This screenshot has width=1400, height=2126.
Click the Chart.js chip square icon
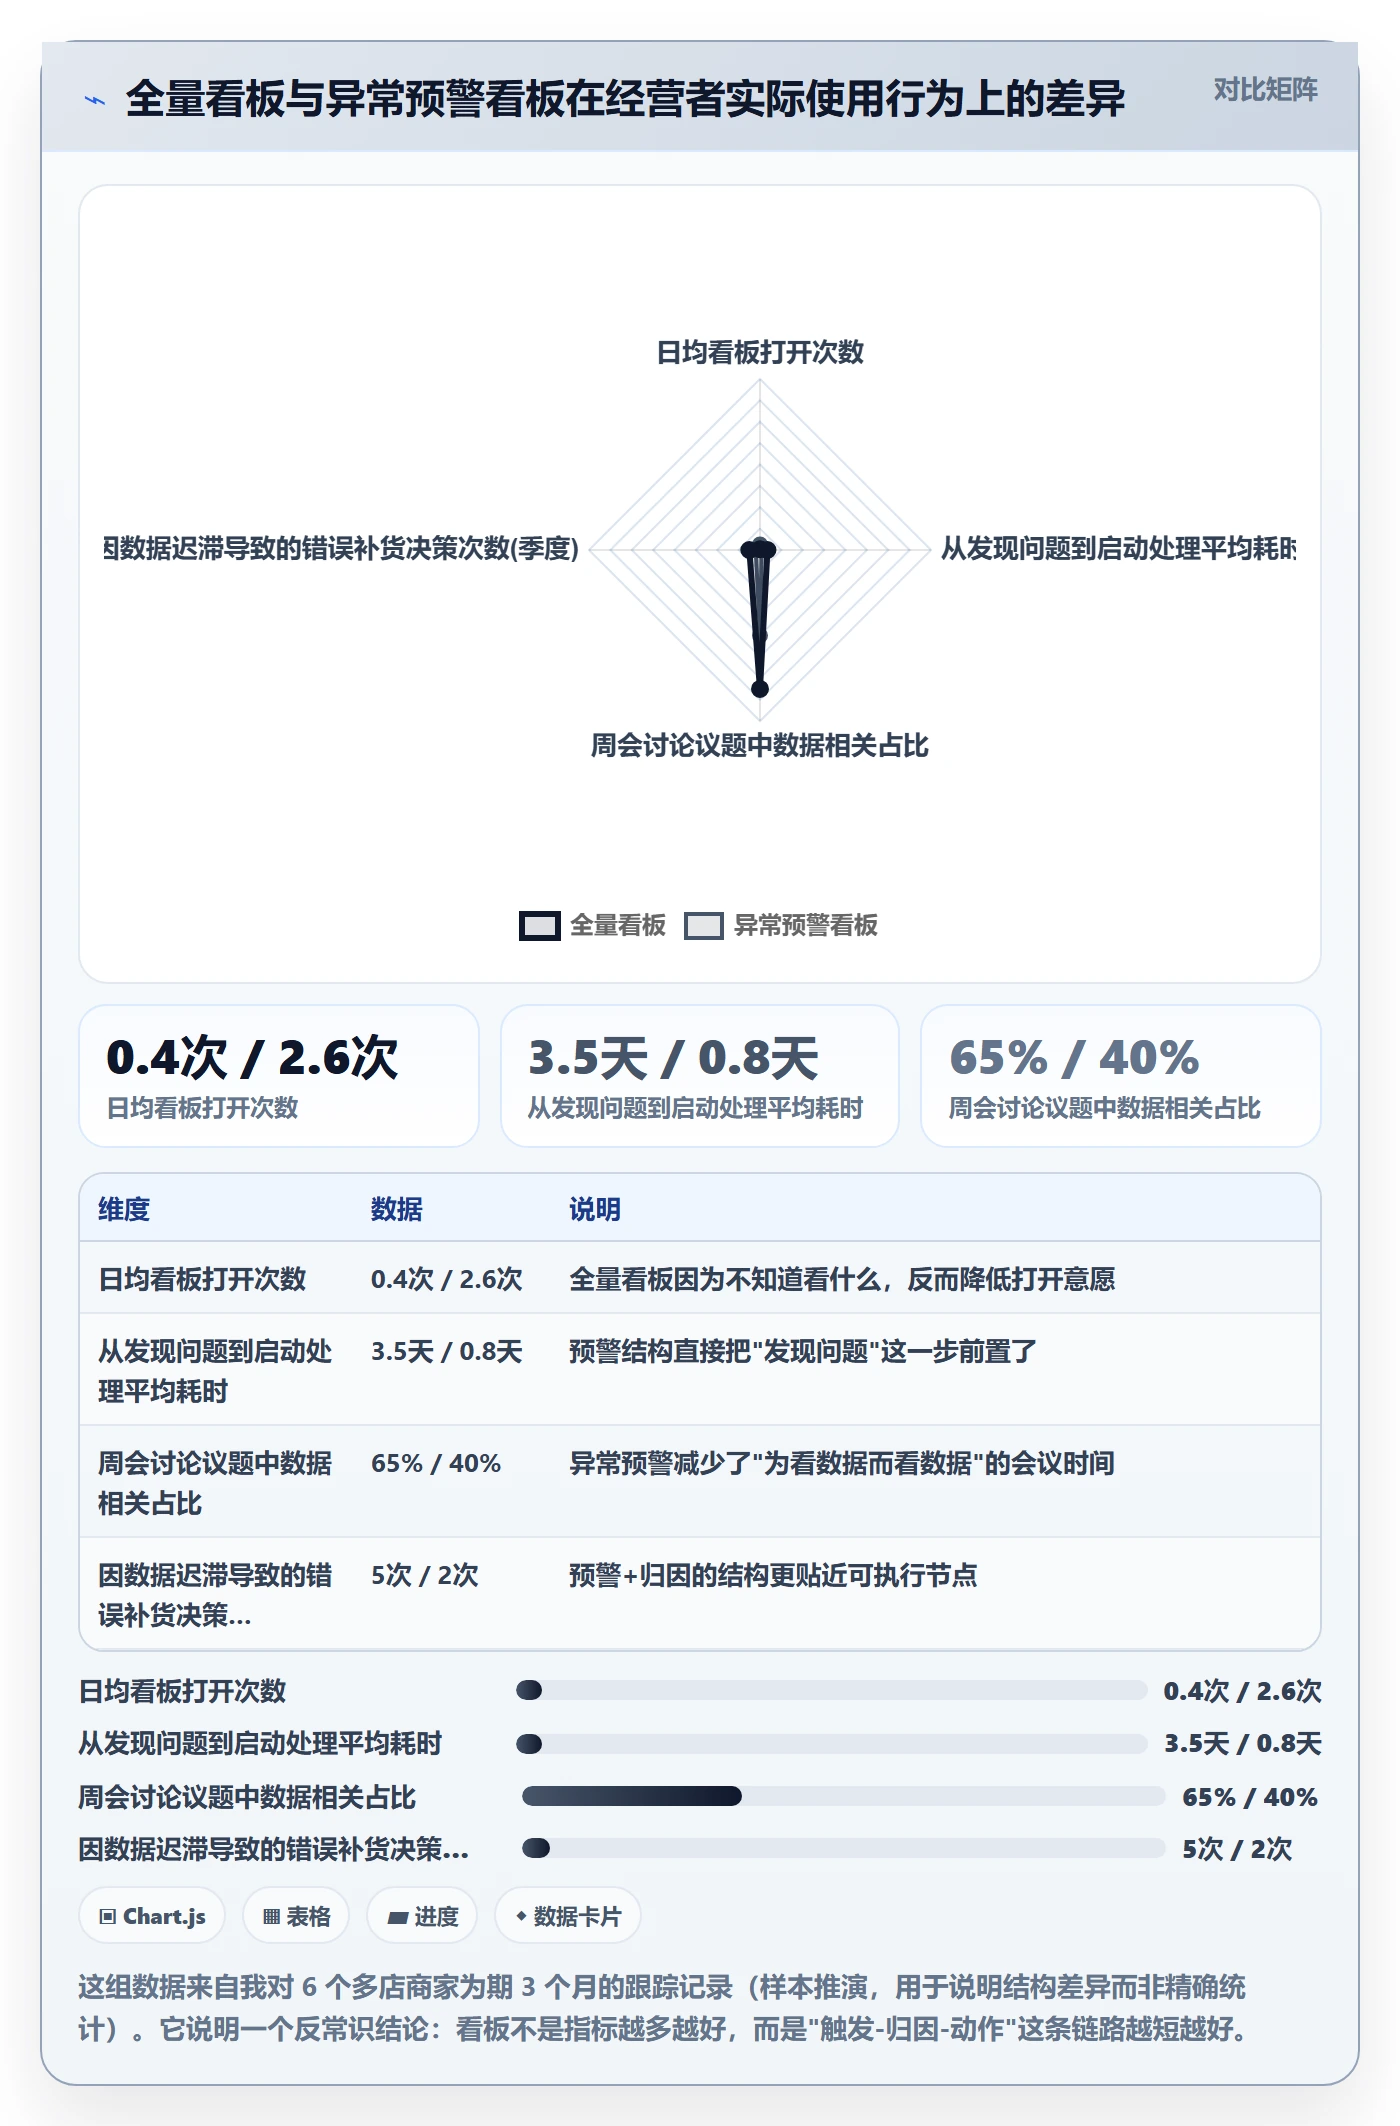[x=108, y=1917]
